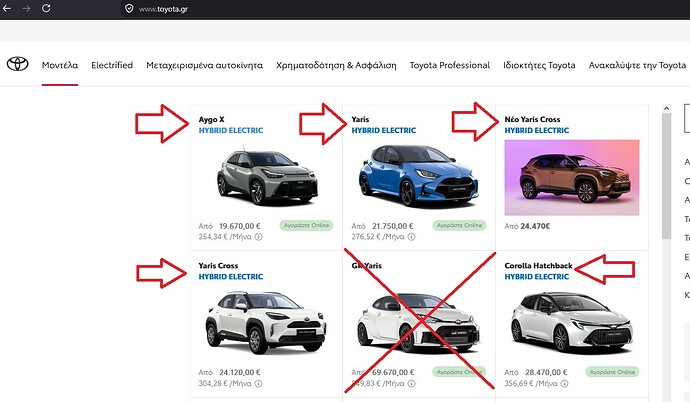The width and height of the screenshot is (690, 402).
Task: Click the blue Yaris car image
Action: tap(418, 176)
